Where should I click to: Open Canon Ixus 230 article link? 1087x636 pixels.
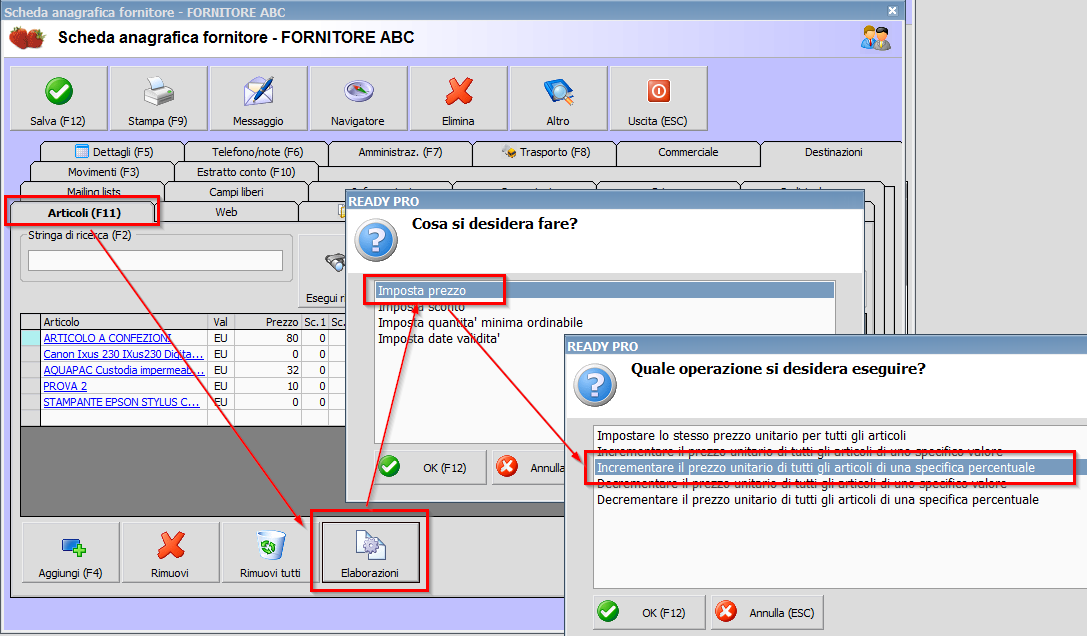(x=123, y=354)
